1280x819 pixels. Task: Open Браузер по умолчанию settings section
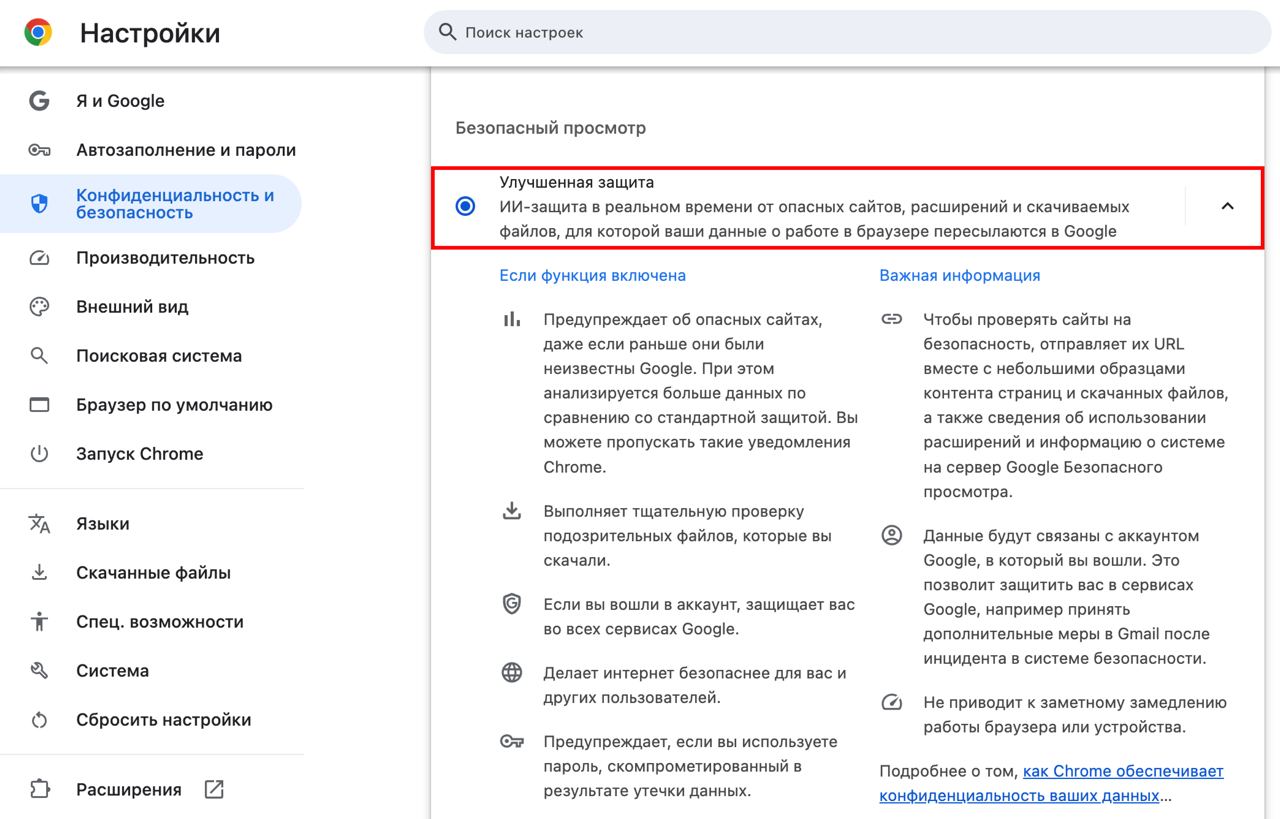(x=174, y=405)
